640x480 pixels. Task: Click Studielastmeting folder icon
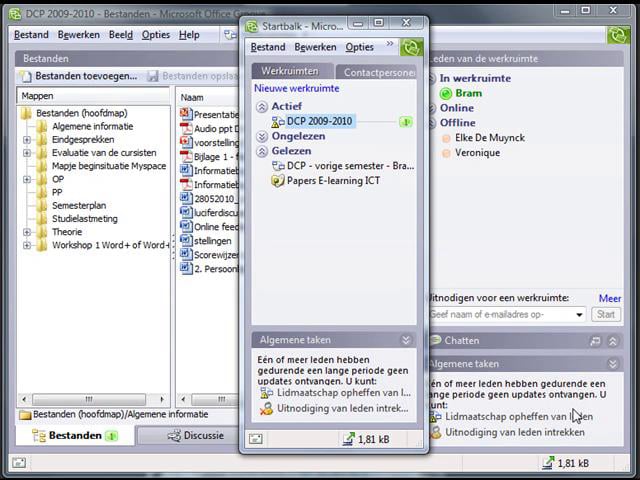42,219
